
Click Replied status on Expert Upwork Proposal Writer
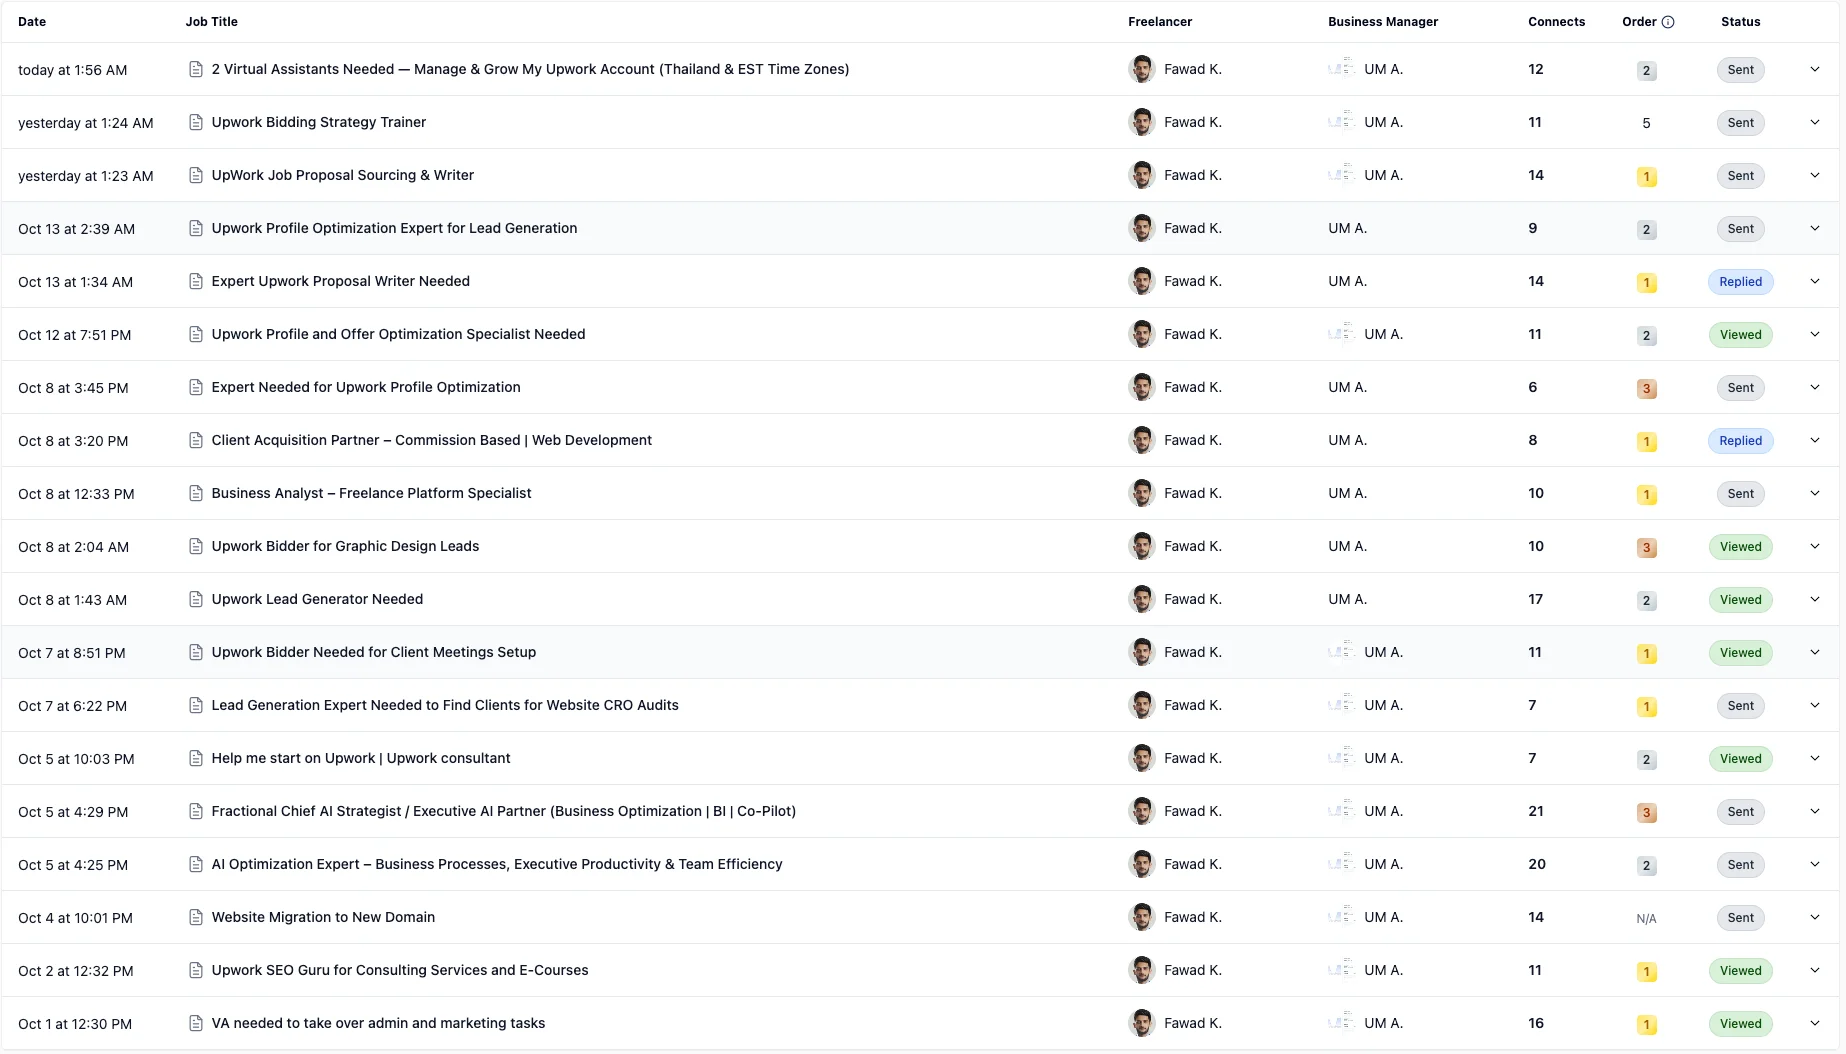(1740, 282)
